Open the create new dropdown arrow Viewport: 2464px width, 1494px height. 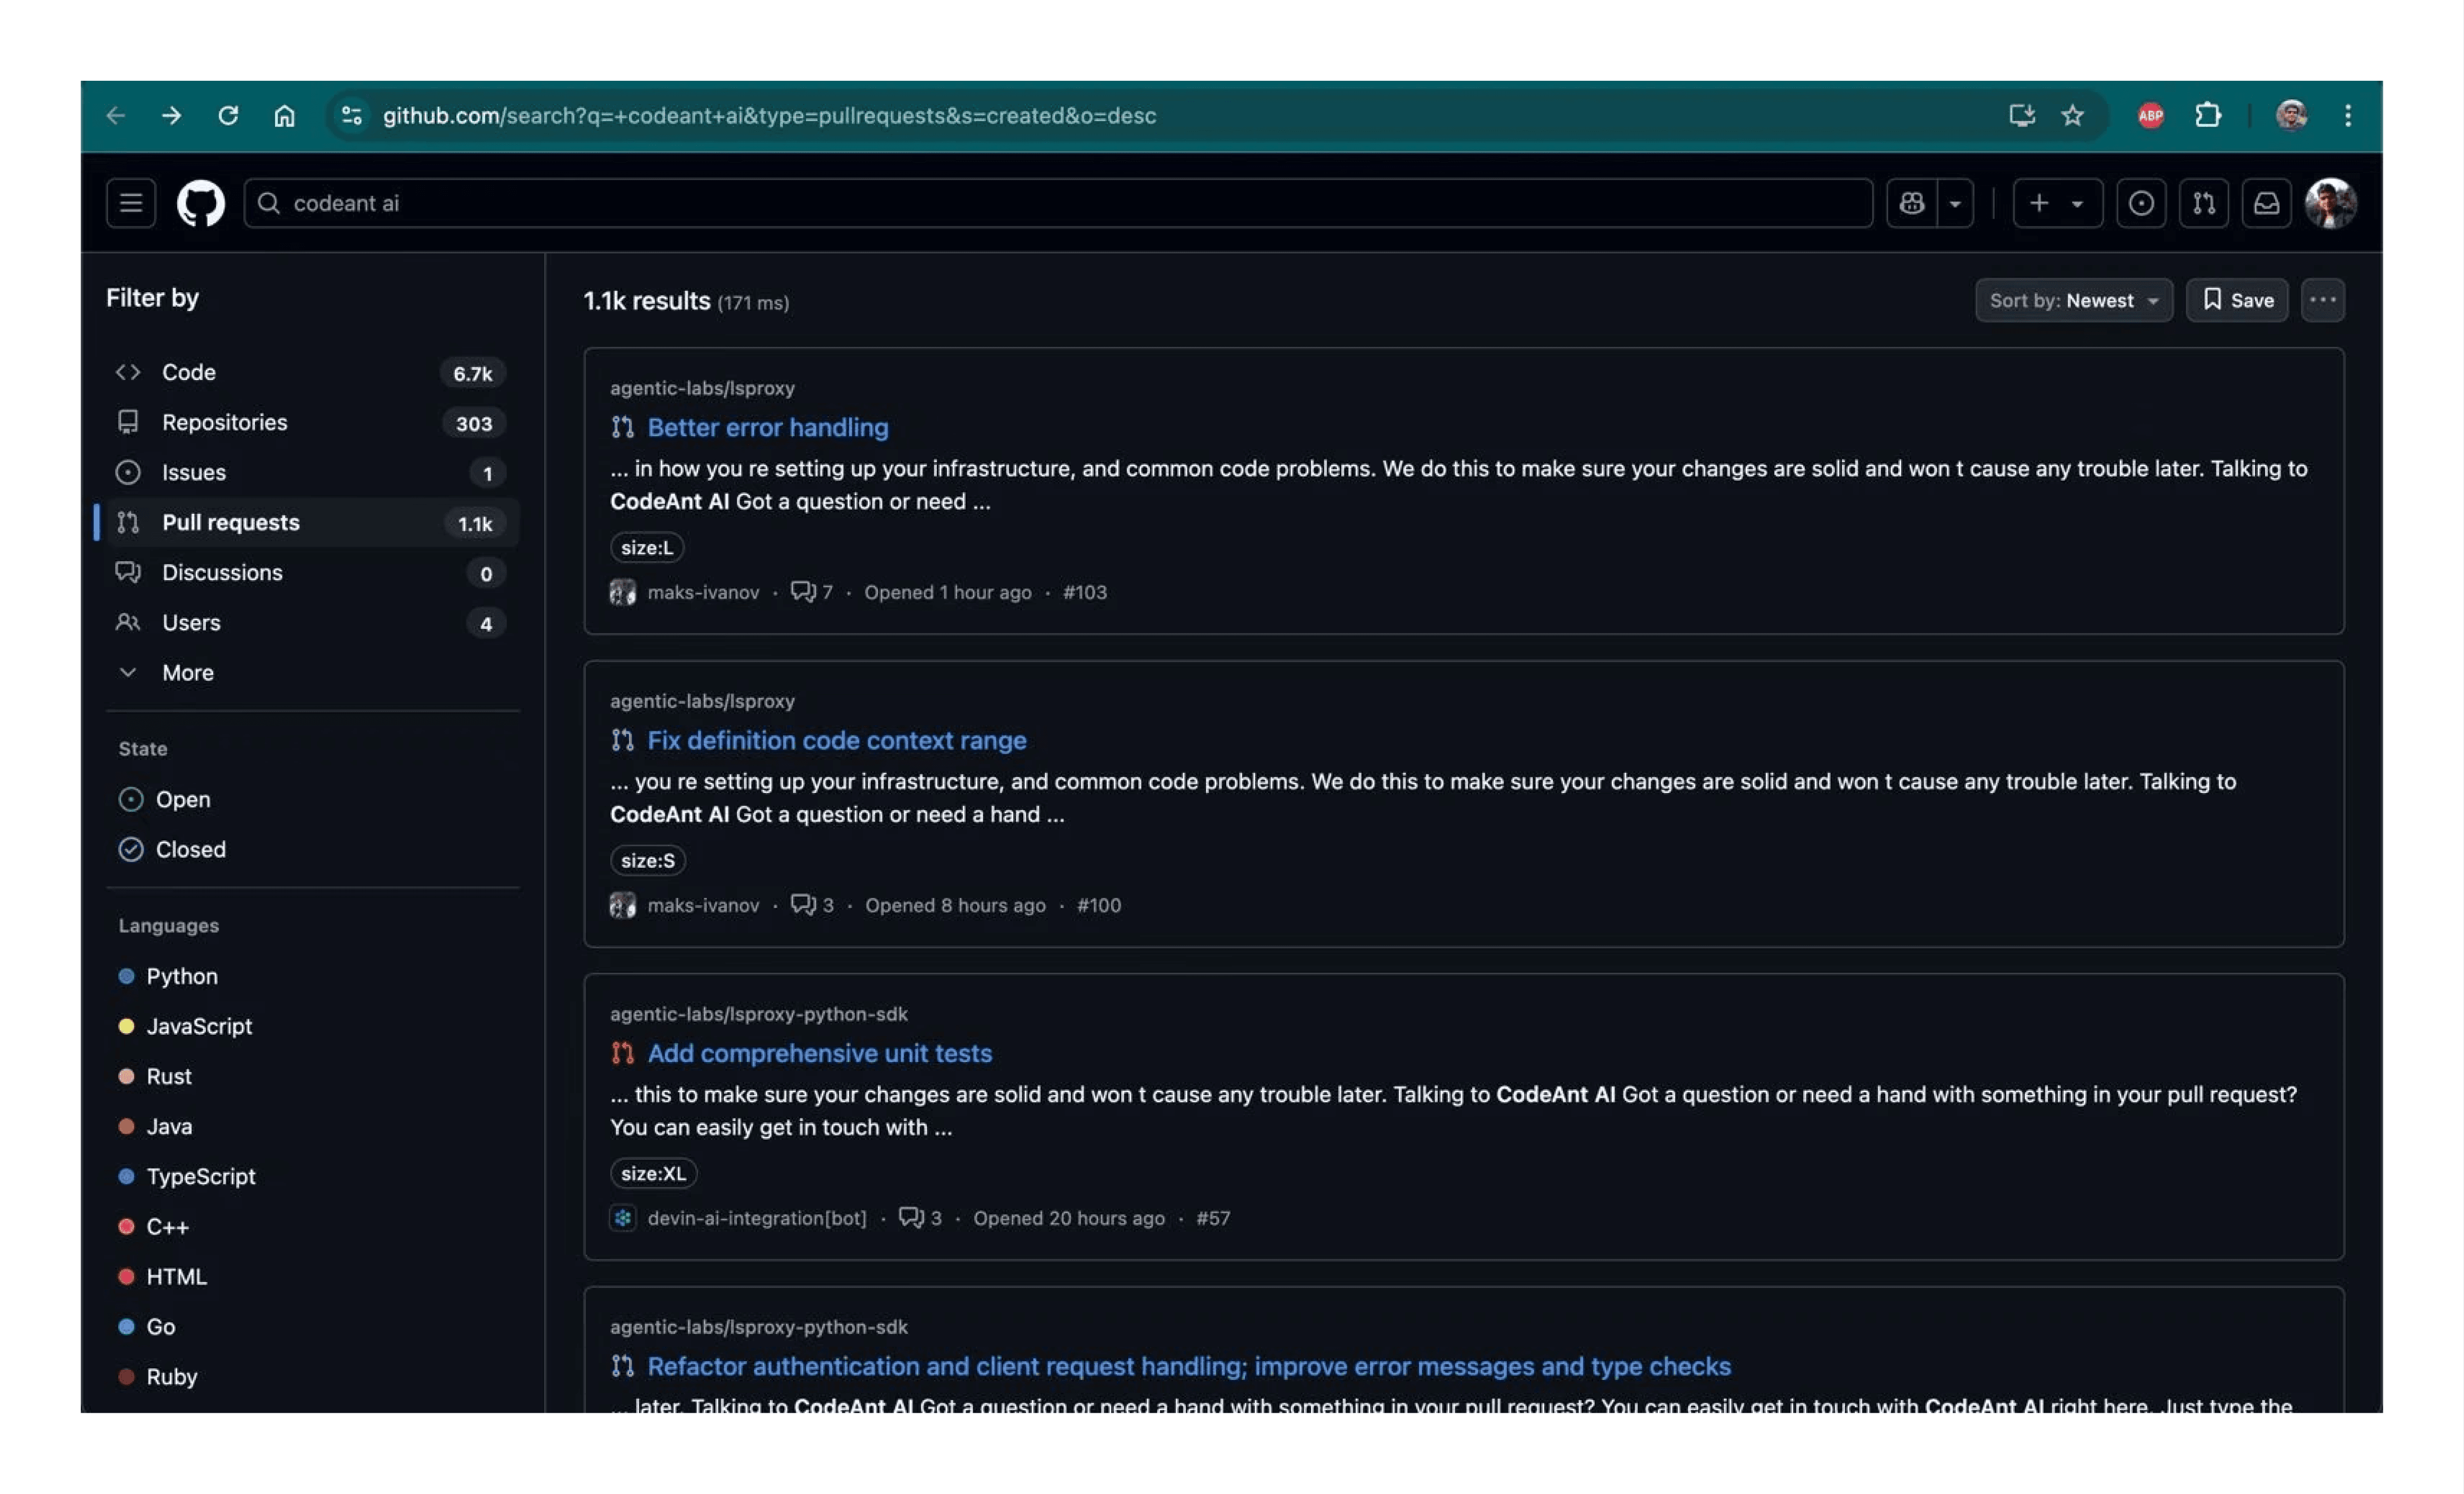2078,203
